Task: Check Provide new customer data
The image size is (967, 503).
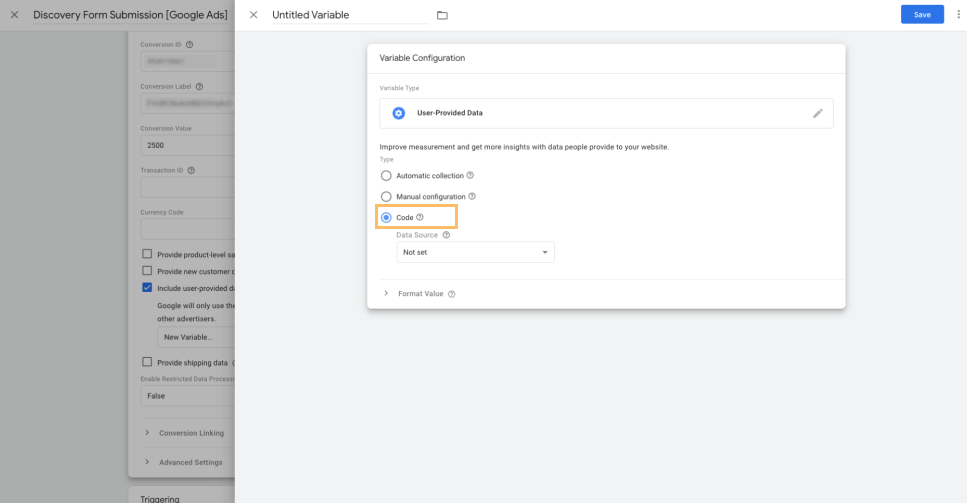Action: 147,271
